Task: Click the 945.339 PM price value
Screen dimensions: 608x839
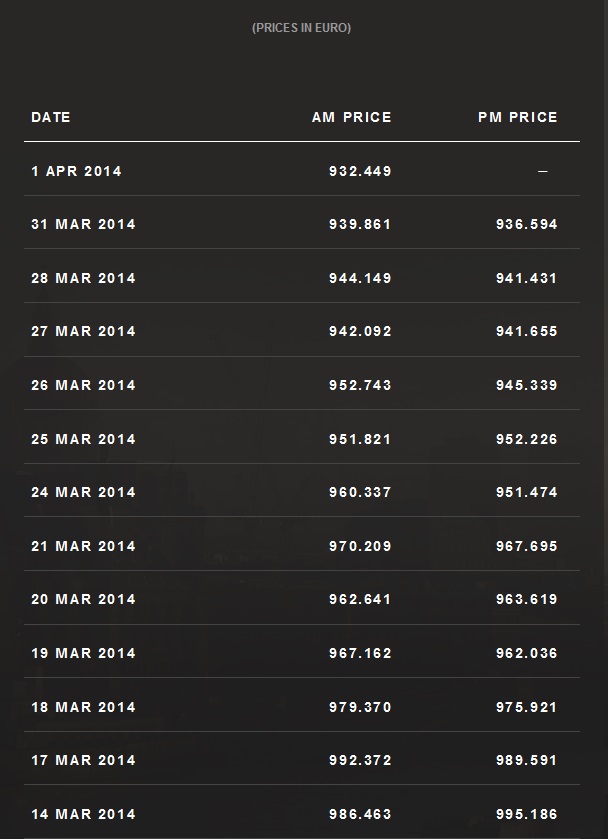Action: [x=526, y=385]
